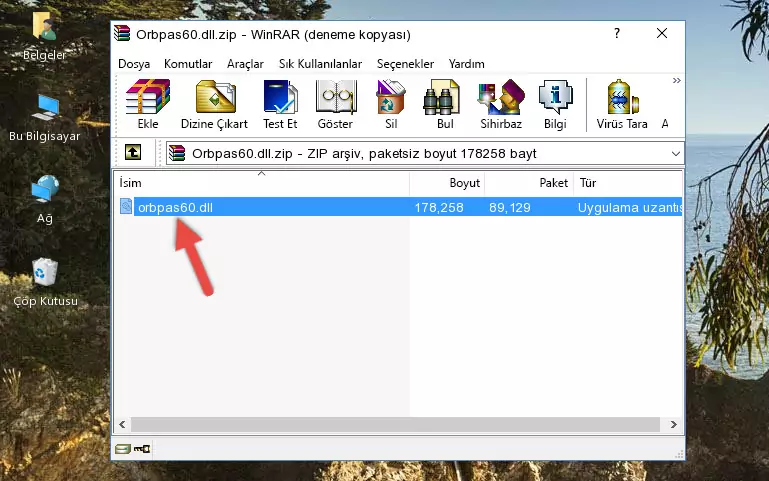
Task: Click the horizontal scrollbar right arrow
Action: 674,425
